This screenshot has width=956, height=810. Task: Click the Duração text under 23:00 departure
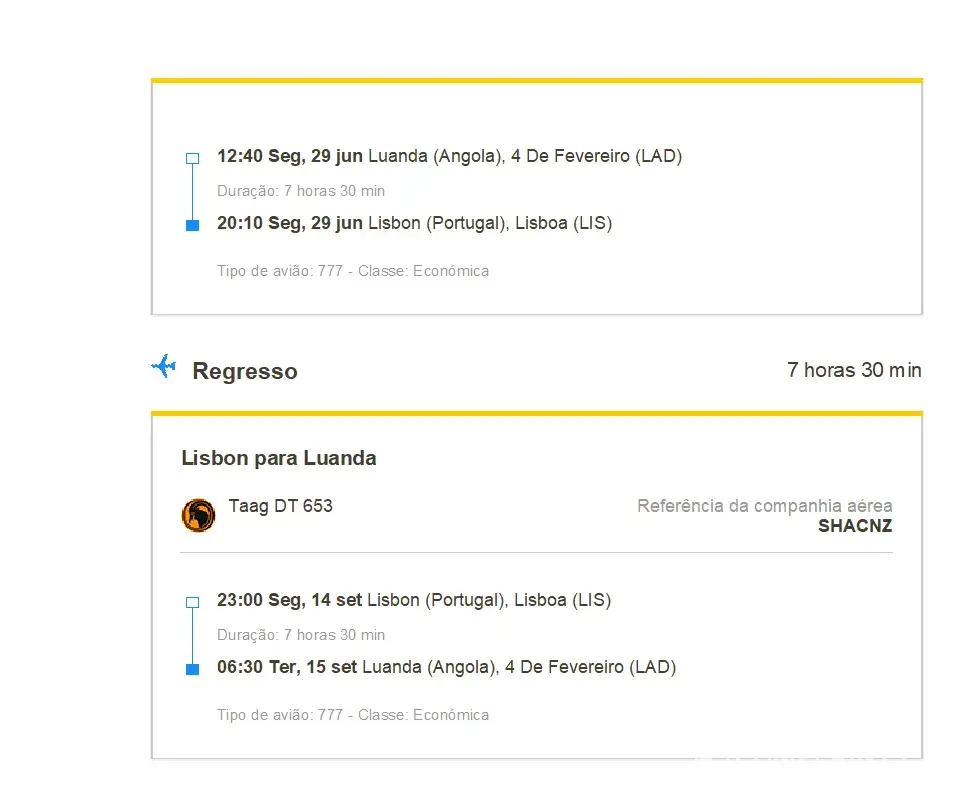click(x=301, y=635)
